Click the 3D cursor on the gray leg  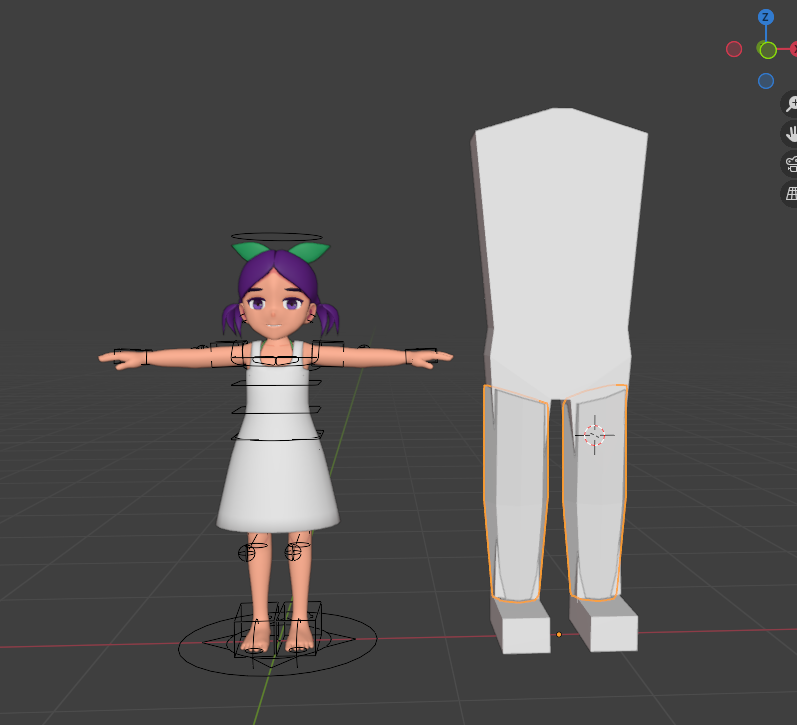pyautogui.click(x=595, y=435)
